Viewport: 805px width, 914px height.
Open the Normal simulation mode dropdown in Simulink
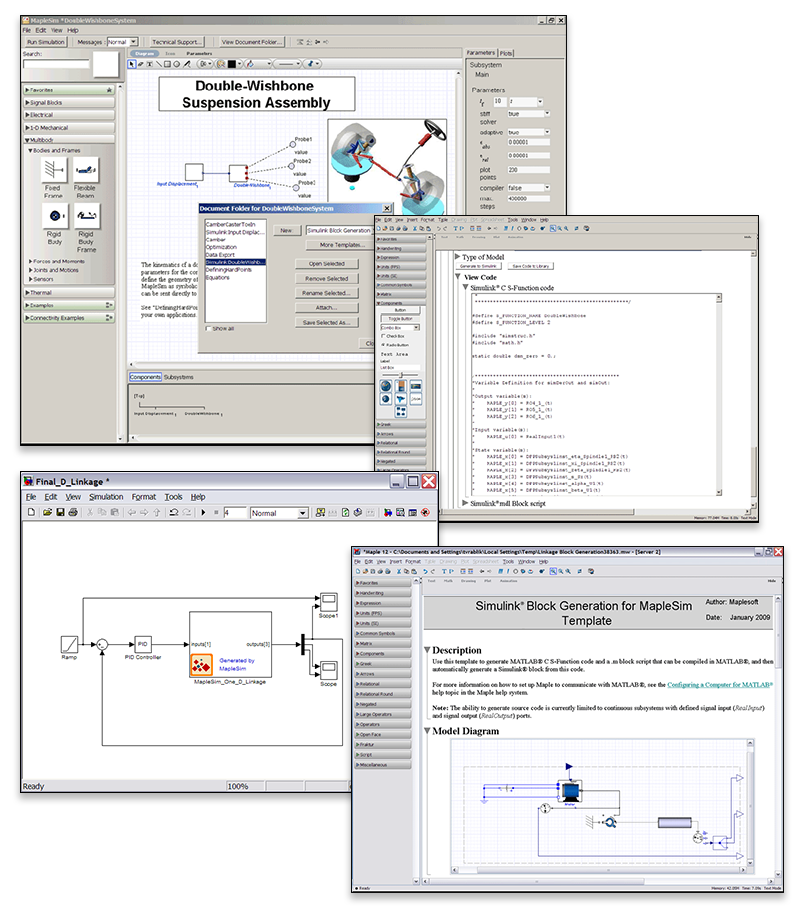(x=279, y=513)
